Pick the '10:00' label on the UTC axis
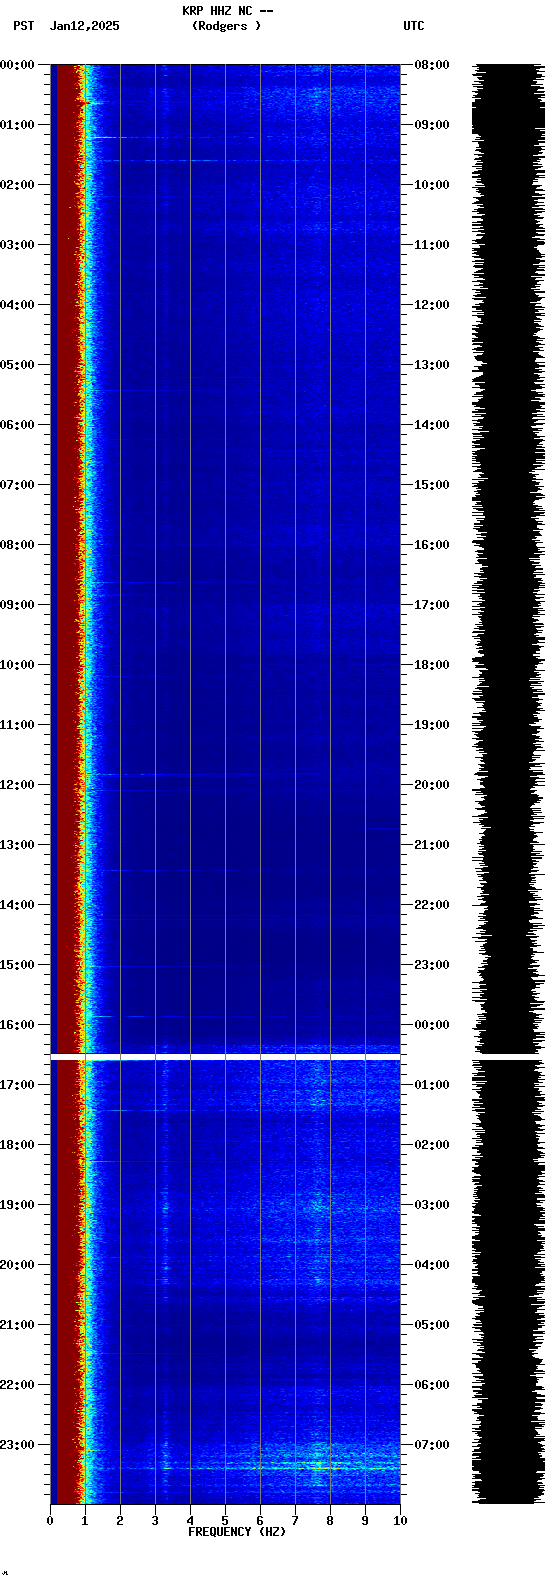The width and height of the screenshot is (552, 1584). (432, 185)
